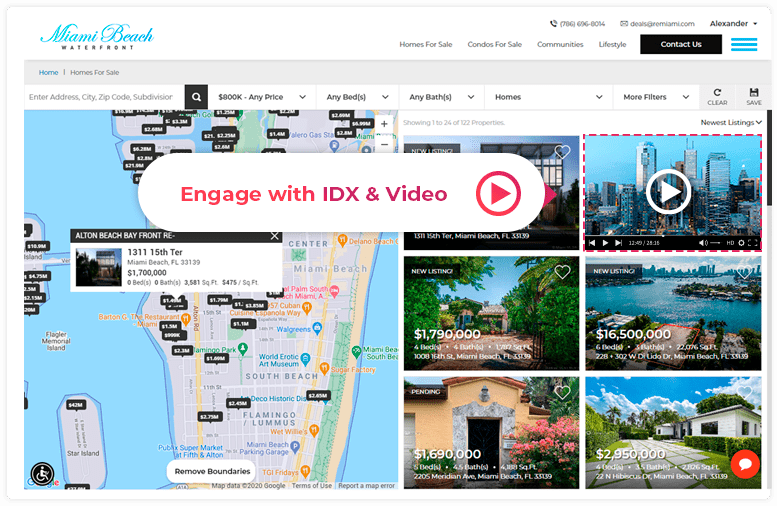
Task: Open Condos For Sale nav menu
Action: [x=495, y=45]
